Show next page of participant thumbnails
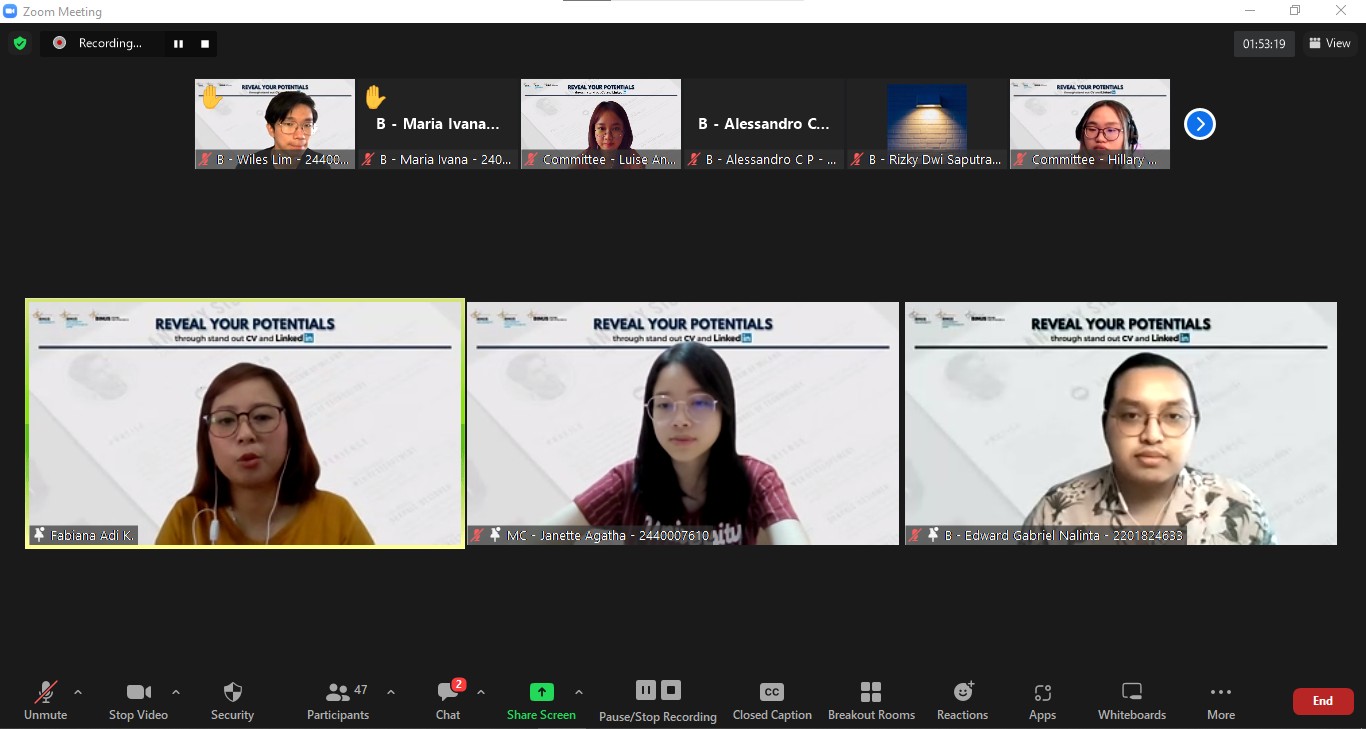This screenshot has height=729, width=1366. point(1199,124)
